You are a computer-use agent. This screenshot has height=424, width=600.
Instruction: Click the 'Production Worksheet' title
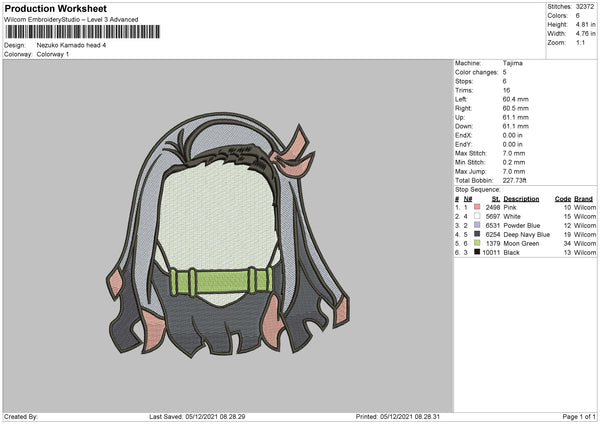(55, 8)
